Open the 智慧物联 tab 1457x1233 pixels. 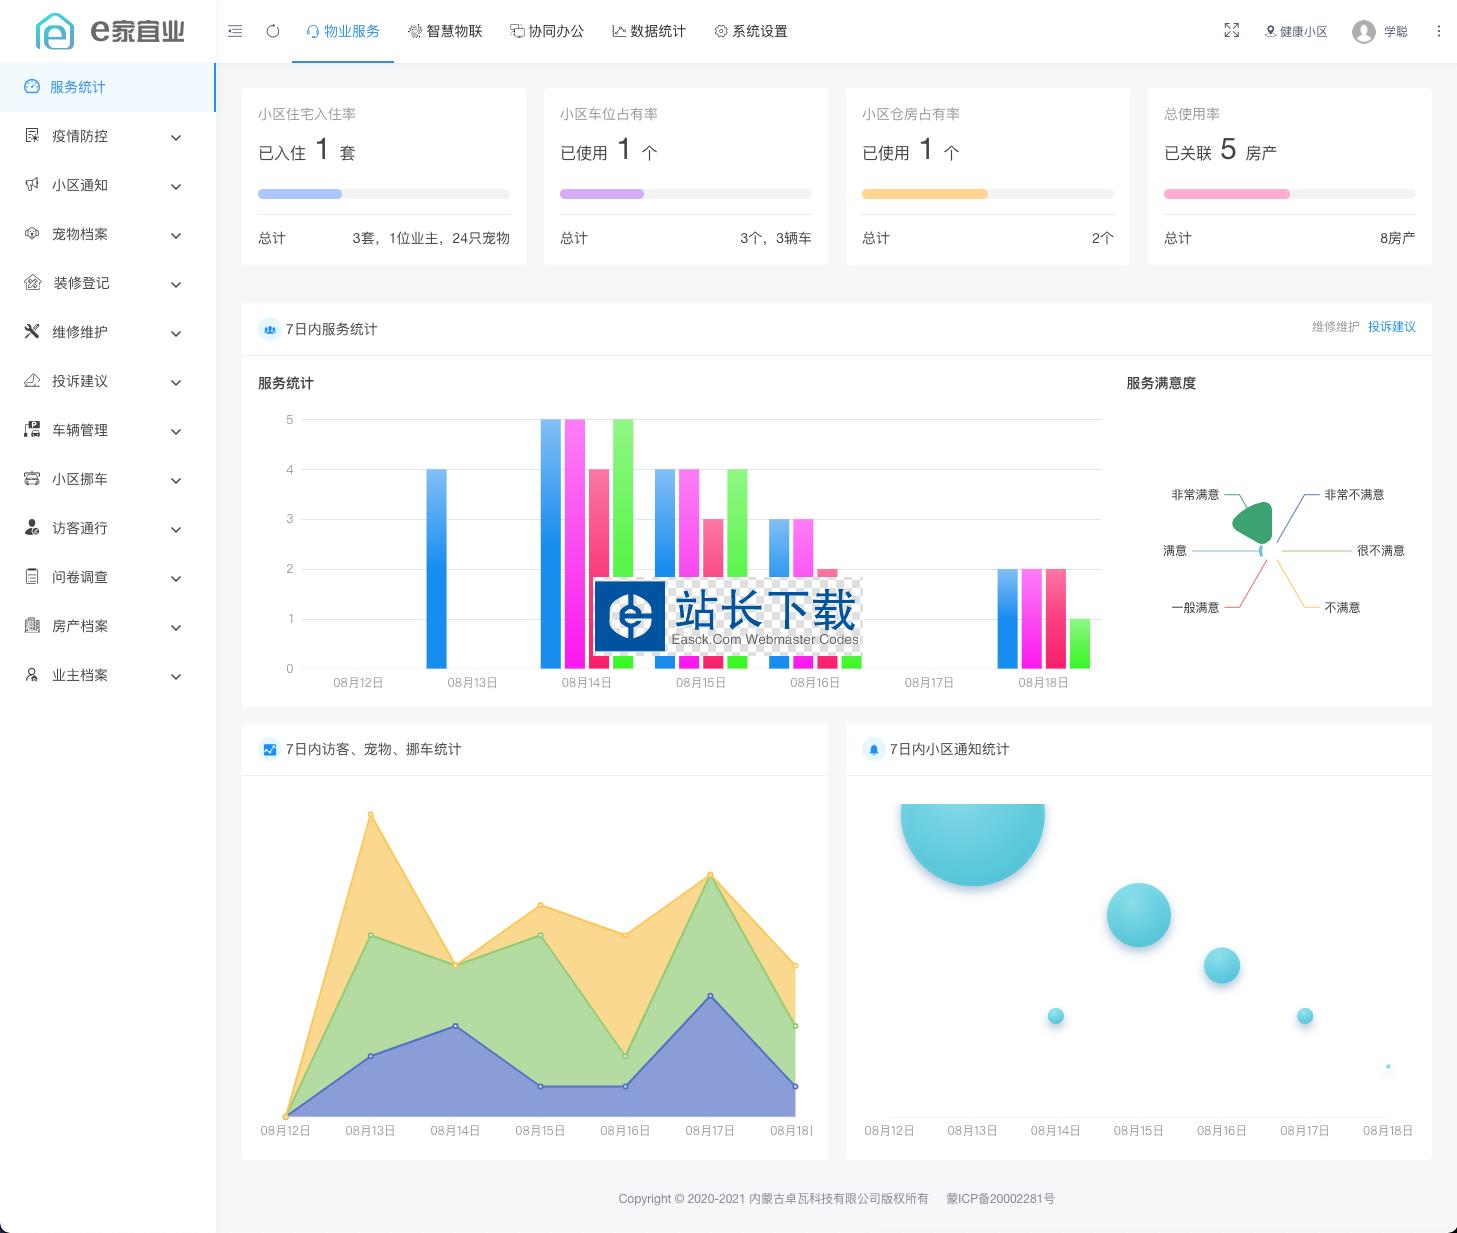(x=445, y=31)
